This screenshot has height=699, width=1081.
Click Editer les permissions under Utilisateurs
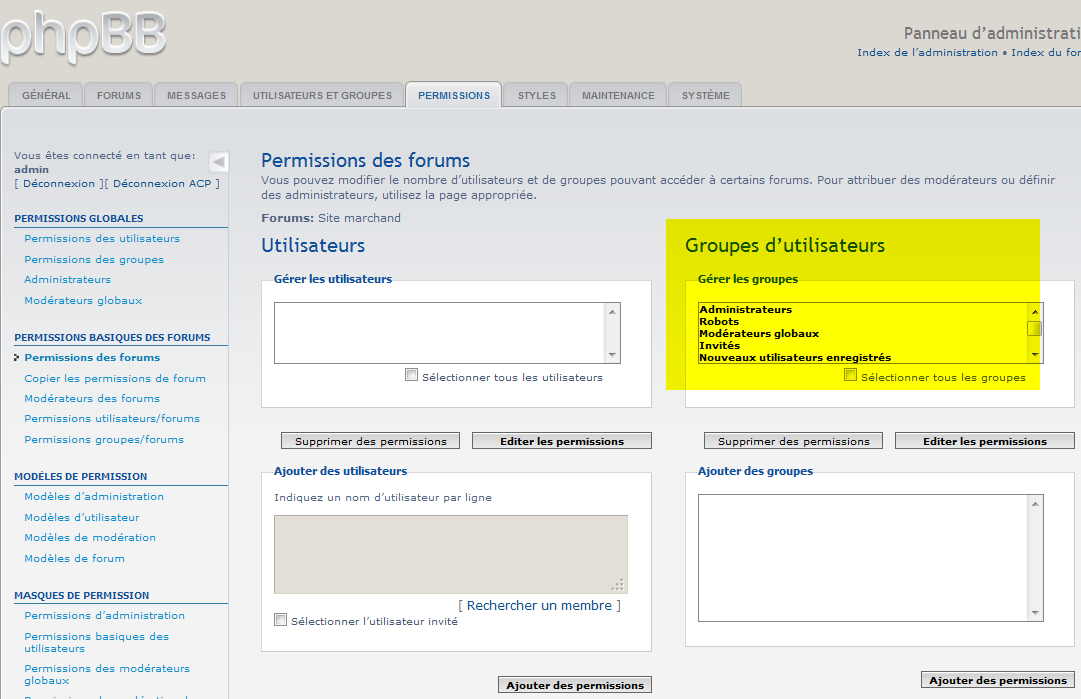point(562,441)
